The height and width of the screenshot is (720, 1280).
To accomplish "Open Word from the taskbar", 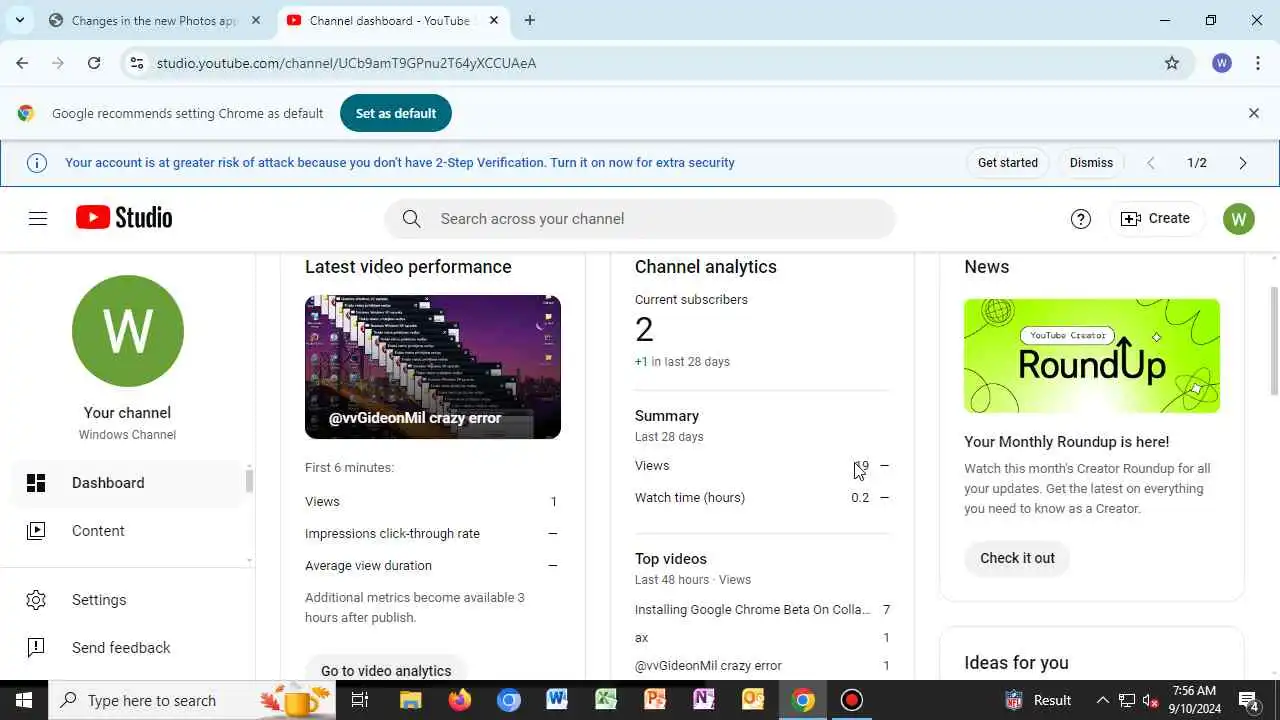I will click(557, 700).
